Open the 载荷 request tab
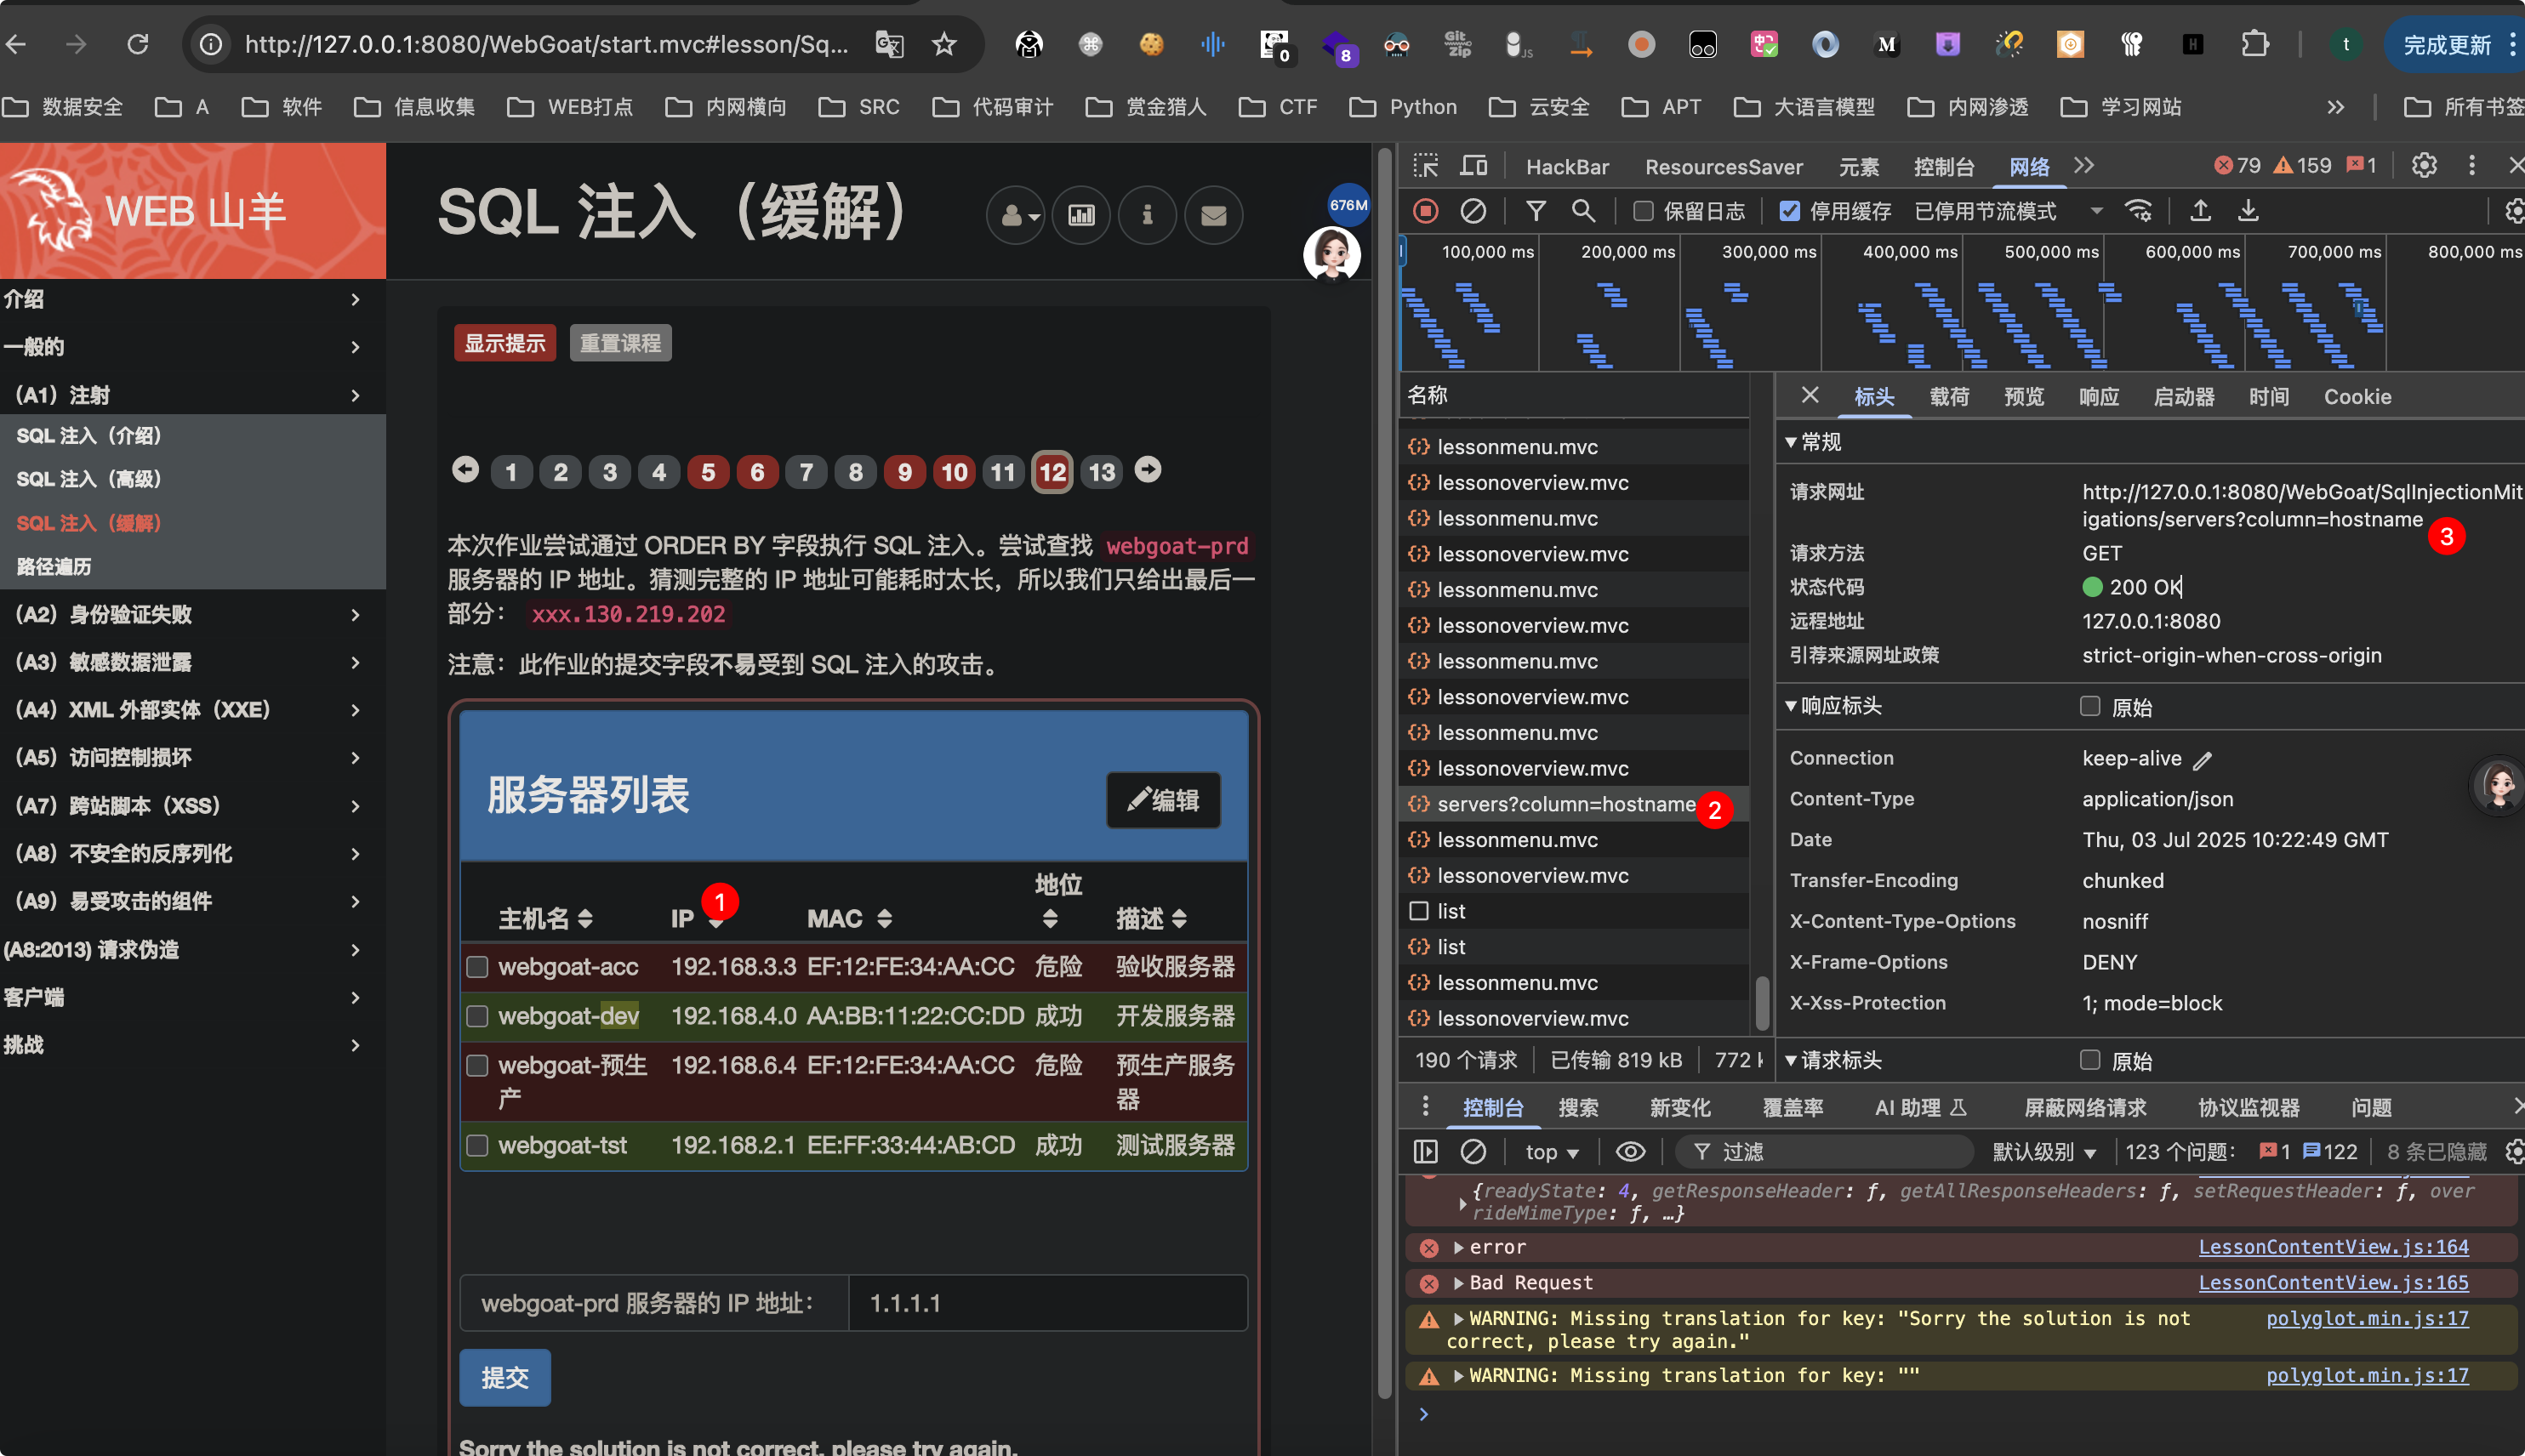The height and width of the screenshot is (1456, 2525). pyautogui.click(x=1949, y=397)
